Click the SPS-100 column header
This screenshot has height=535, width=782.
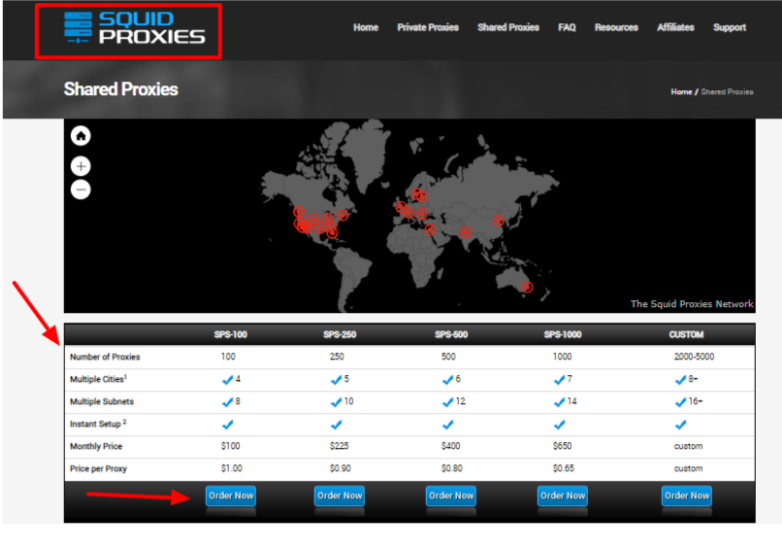click(230, 335)
